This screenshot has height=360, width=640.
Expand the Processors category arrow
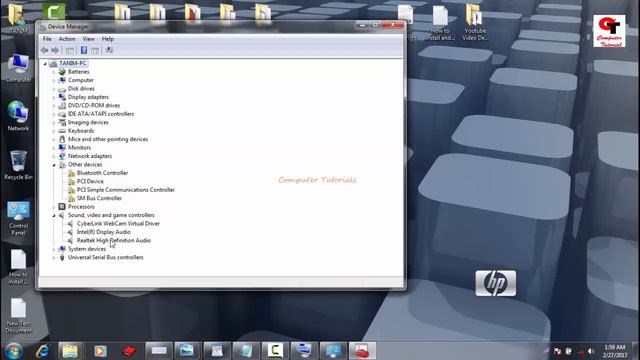pyautogui.click(x=54, y=207)
